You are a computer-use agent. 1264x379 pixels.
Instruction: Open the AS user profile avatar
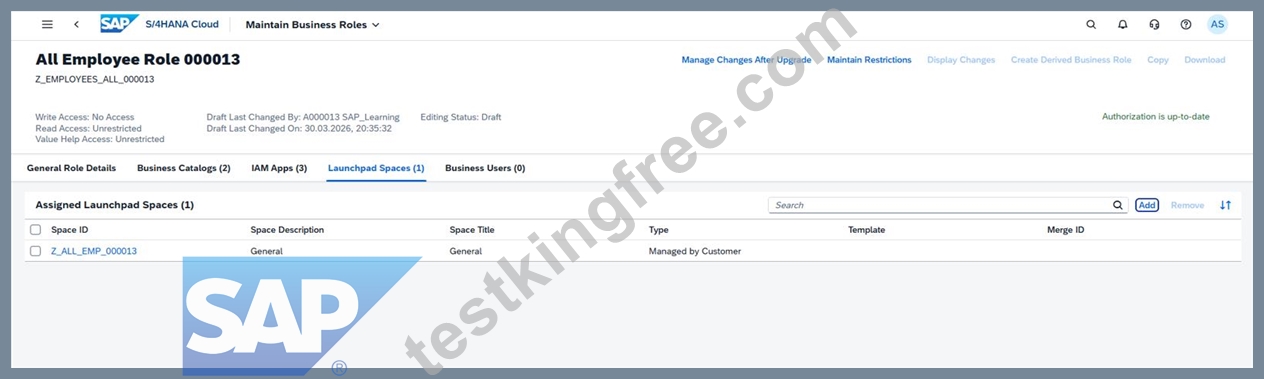[x=1216, y=24]
